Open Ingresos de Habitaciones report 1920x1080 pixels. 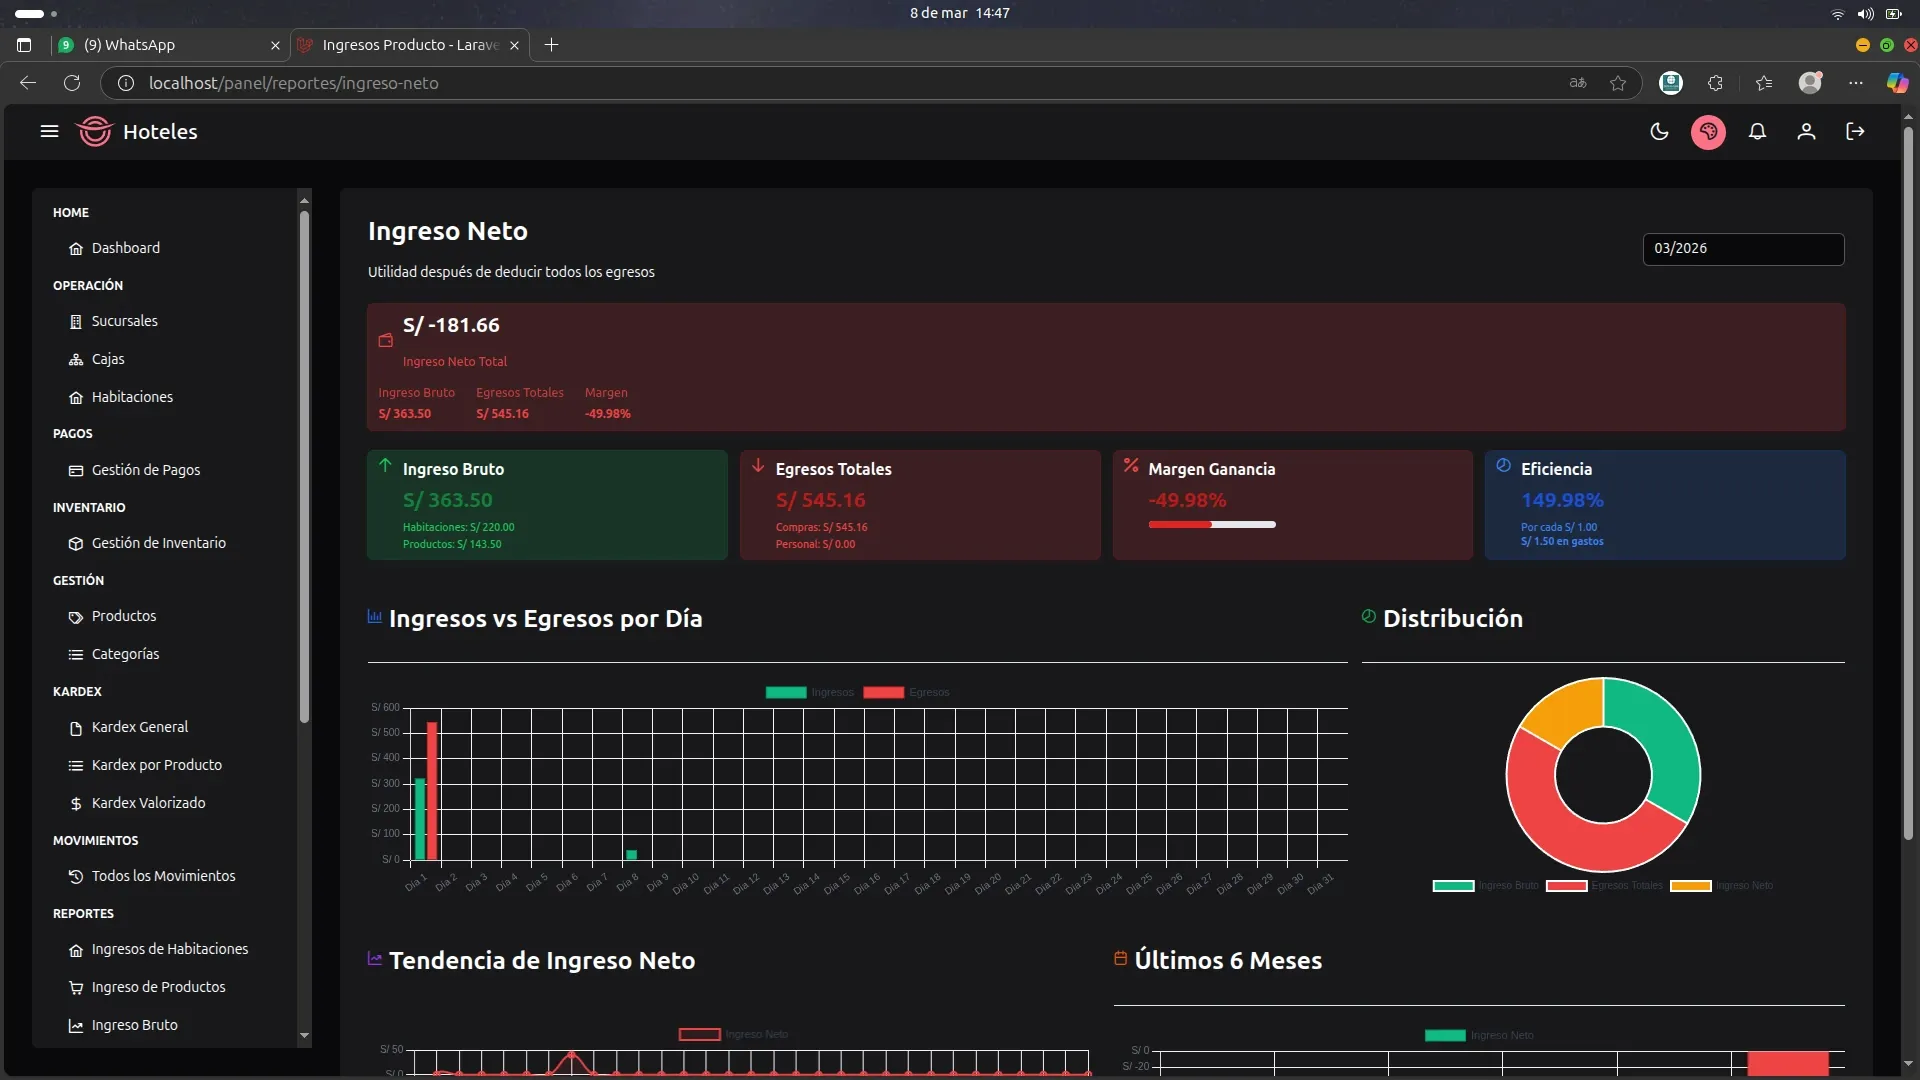pos(169,949)
